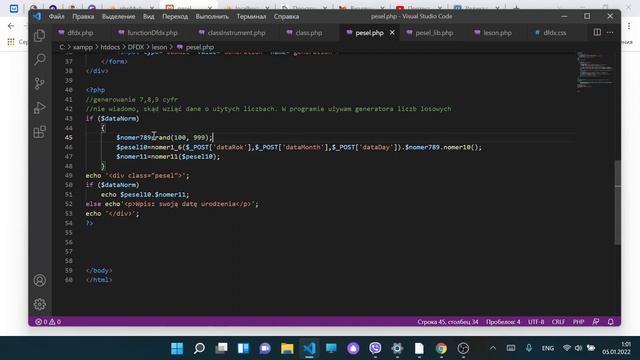
Task: Open the notifications bell in the status bar
Action: click(x=611, y=322)
